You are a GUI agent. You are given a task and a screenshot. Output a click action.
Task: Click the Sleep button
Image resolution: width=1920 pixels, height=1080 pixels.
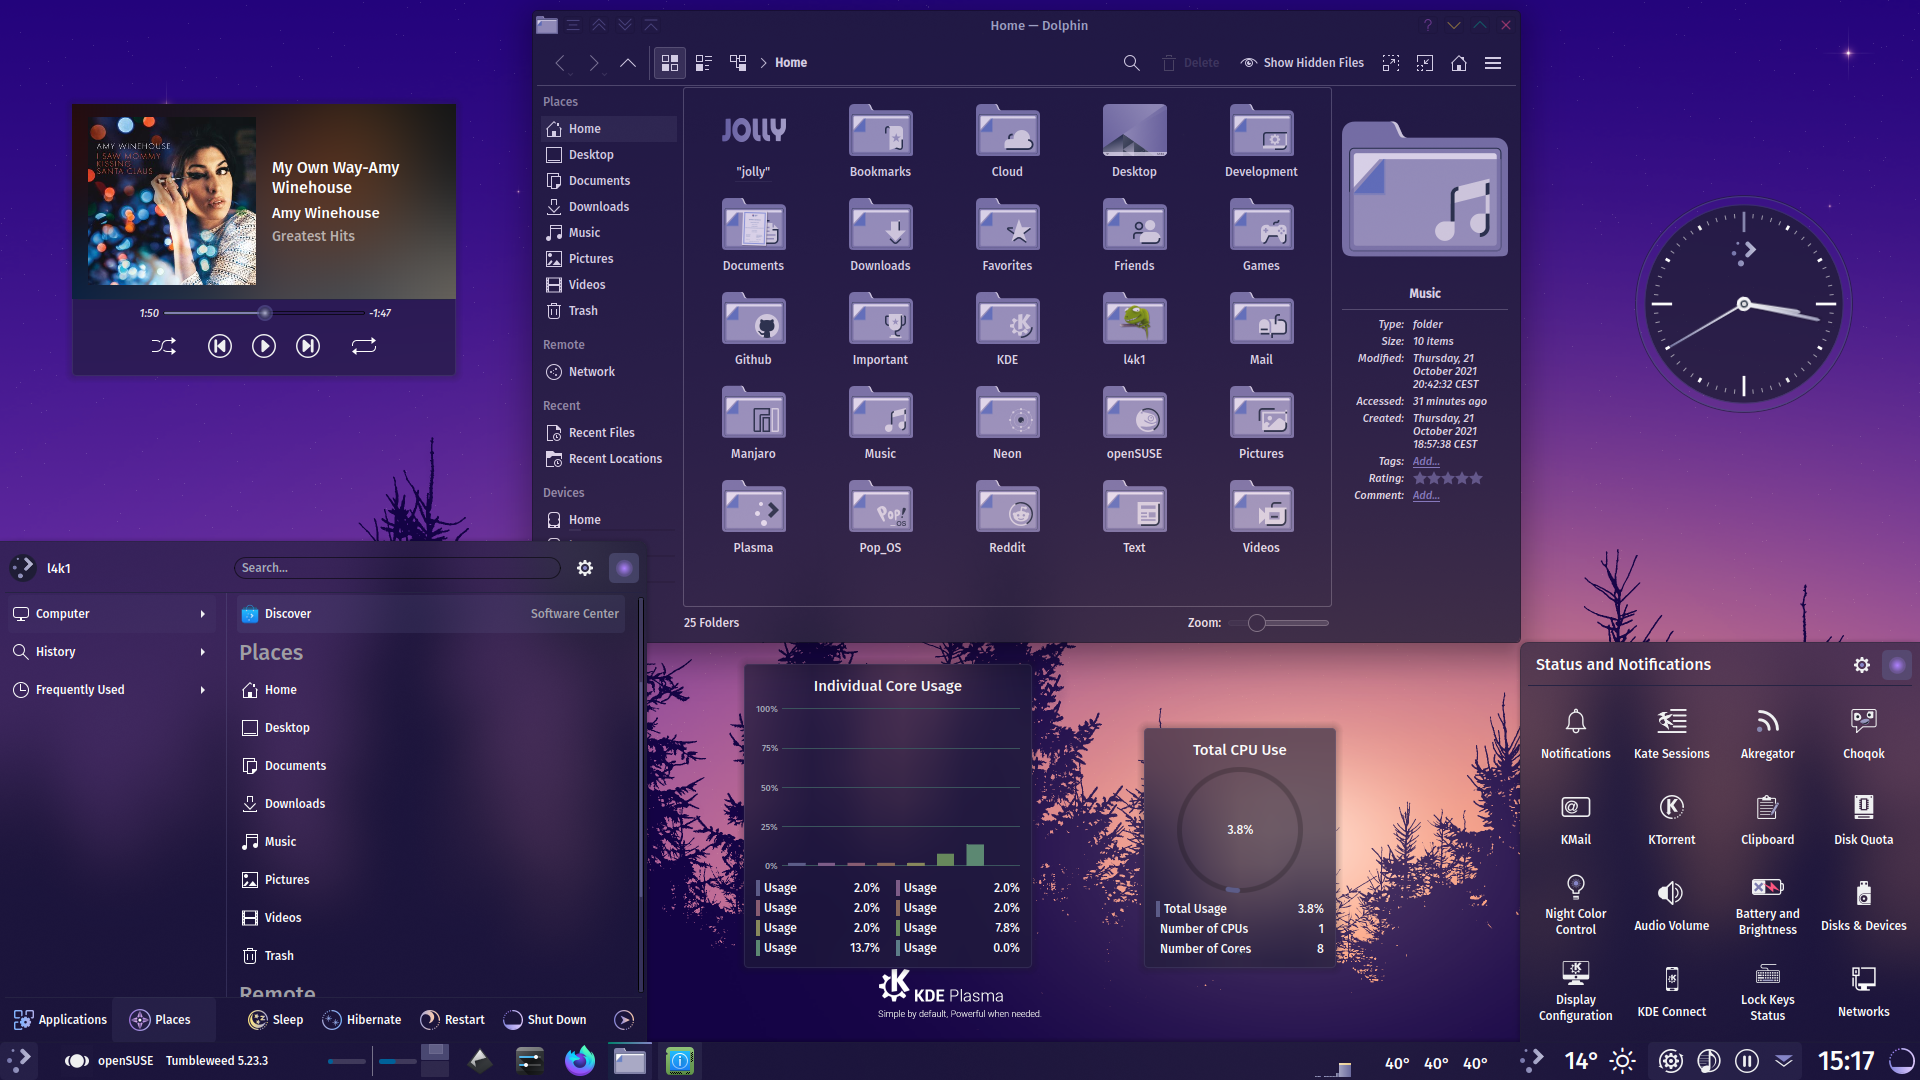275,1020
